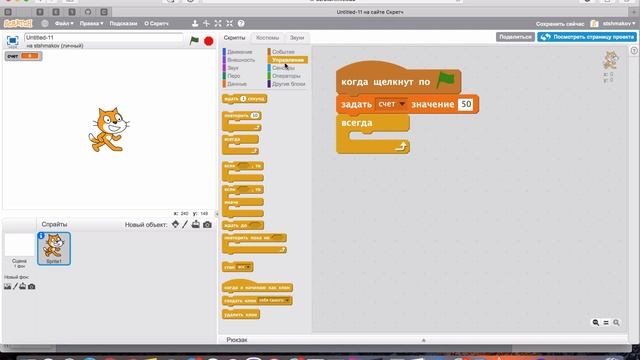The image size is (640, 360).
Task: Paint a new backdrop
Action: click(16, 287)
